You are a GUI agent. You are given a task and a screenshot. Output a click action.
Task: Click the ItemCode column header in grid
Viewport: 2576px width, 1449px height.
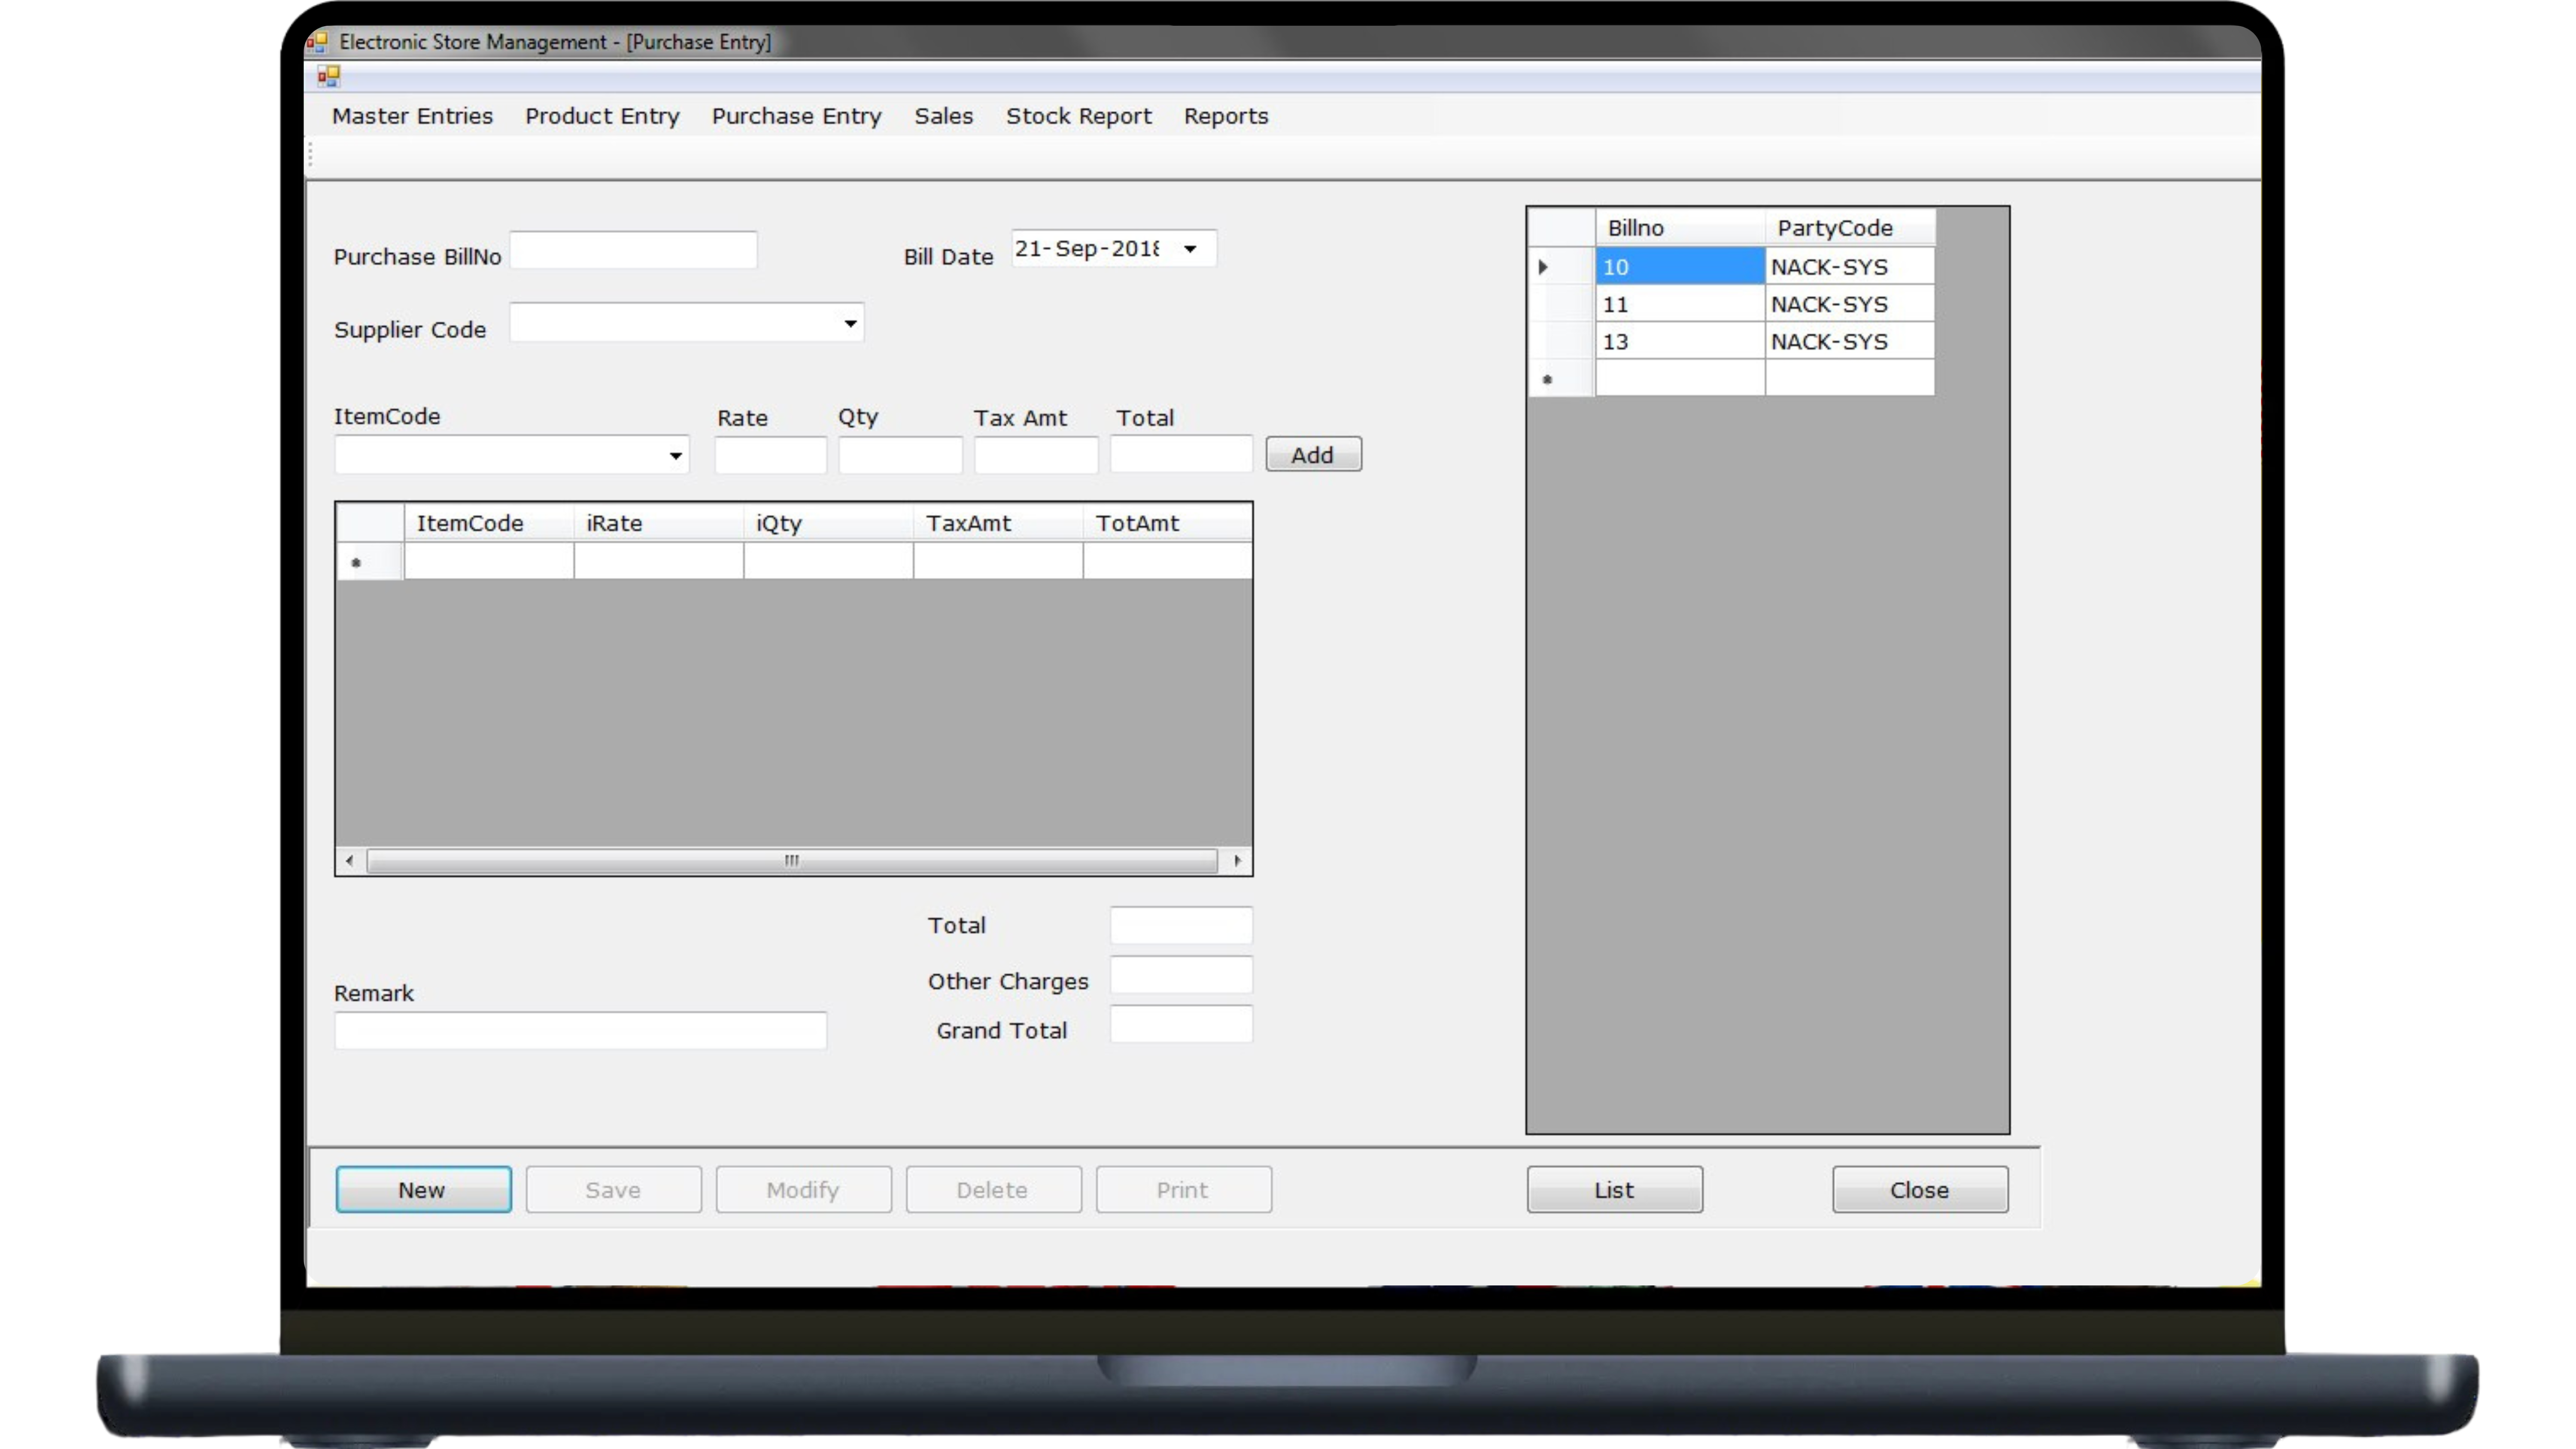click(x=488, y=523)
